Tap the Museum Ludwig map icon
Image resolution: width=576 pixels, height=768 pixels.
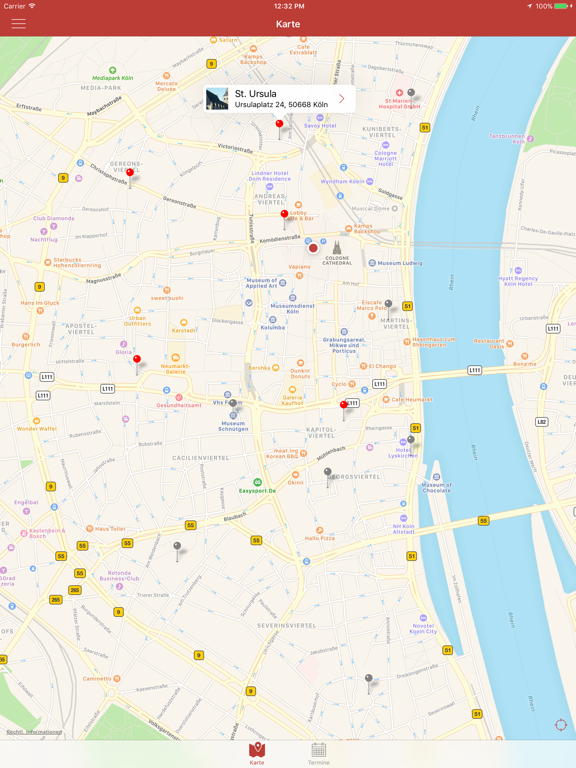(372, 263)
